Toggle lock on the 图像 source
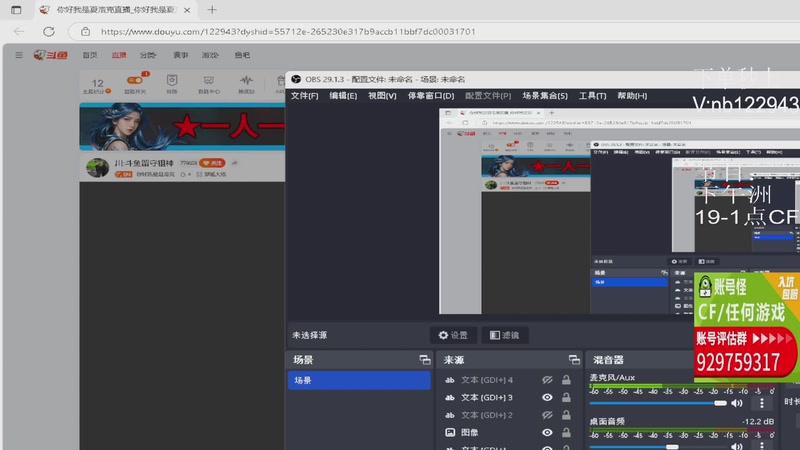Screen dimensions: 800x450 coord(566,433)
